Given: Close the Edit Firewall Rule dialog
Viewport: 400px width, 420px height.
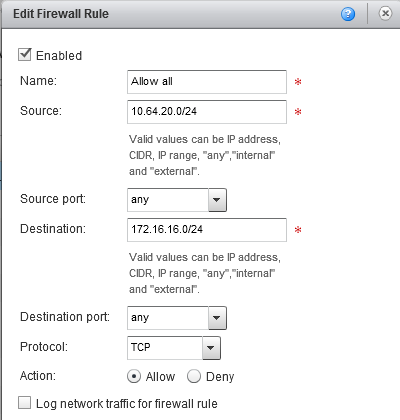Looking at the screenshot, I should [x=385, y=13].
